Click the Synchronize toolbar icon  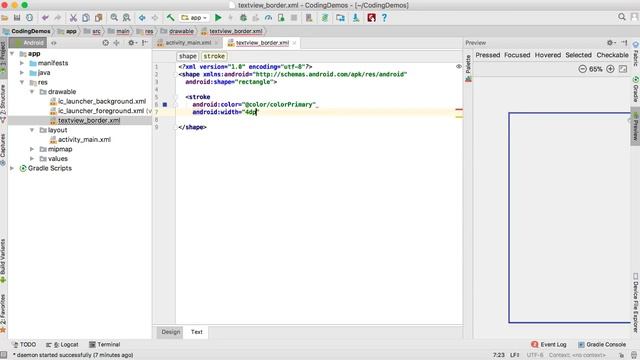point(29,18)
